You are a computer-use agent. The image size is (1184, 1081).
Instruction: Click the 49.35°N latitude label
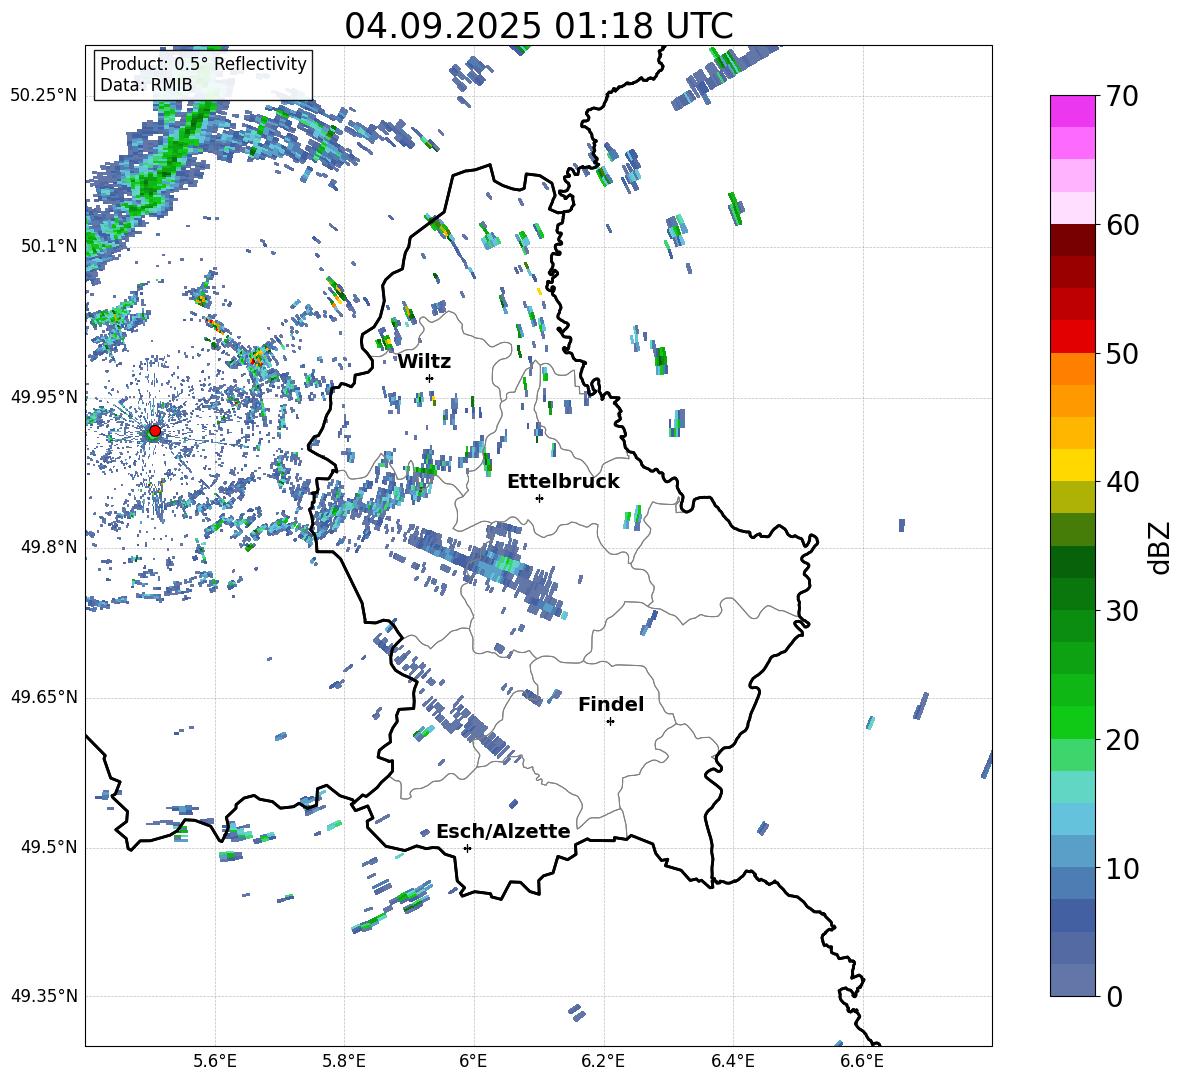click(44, 996)
